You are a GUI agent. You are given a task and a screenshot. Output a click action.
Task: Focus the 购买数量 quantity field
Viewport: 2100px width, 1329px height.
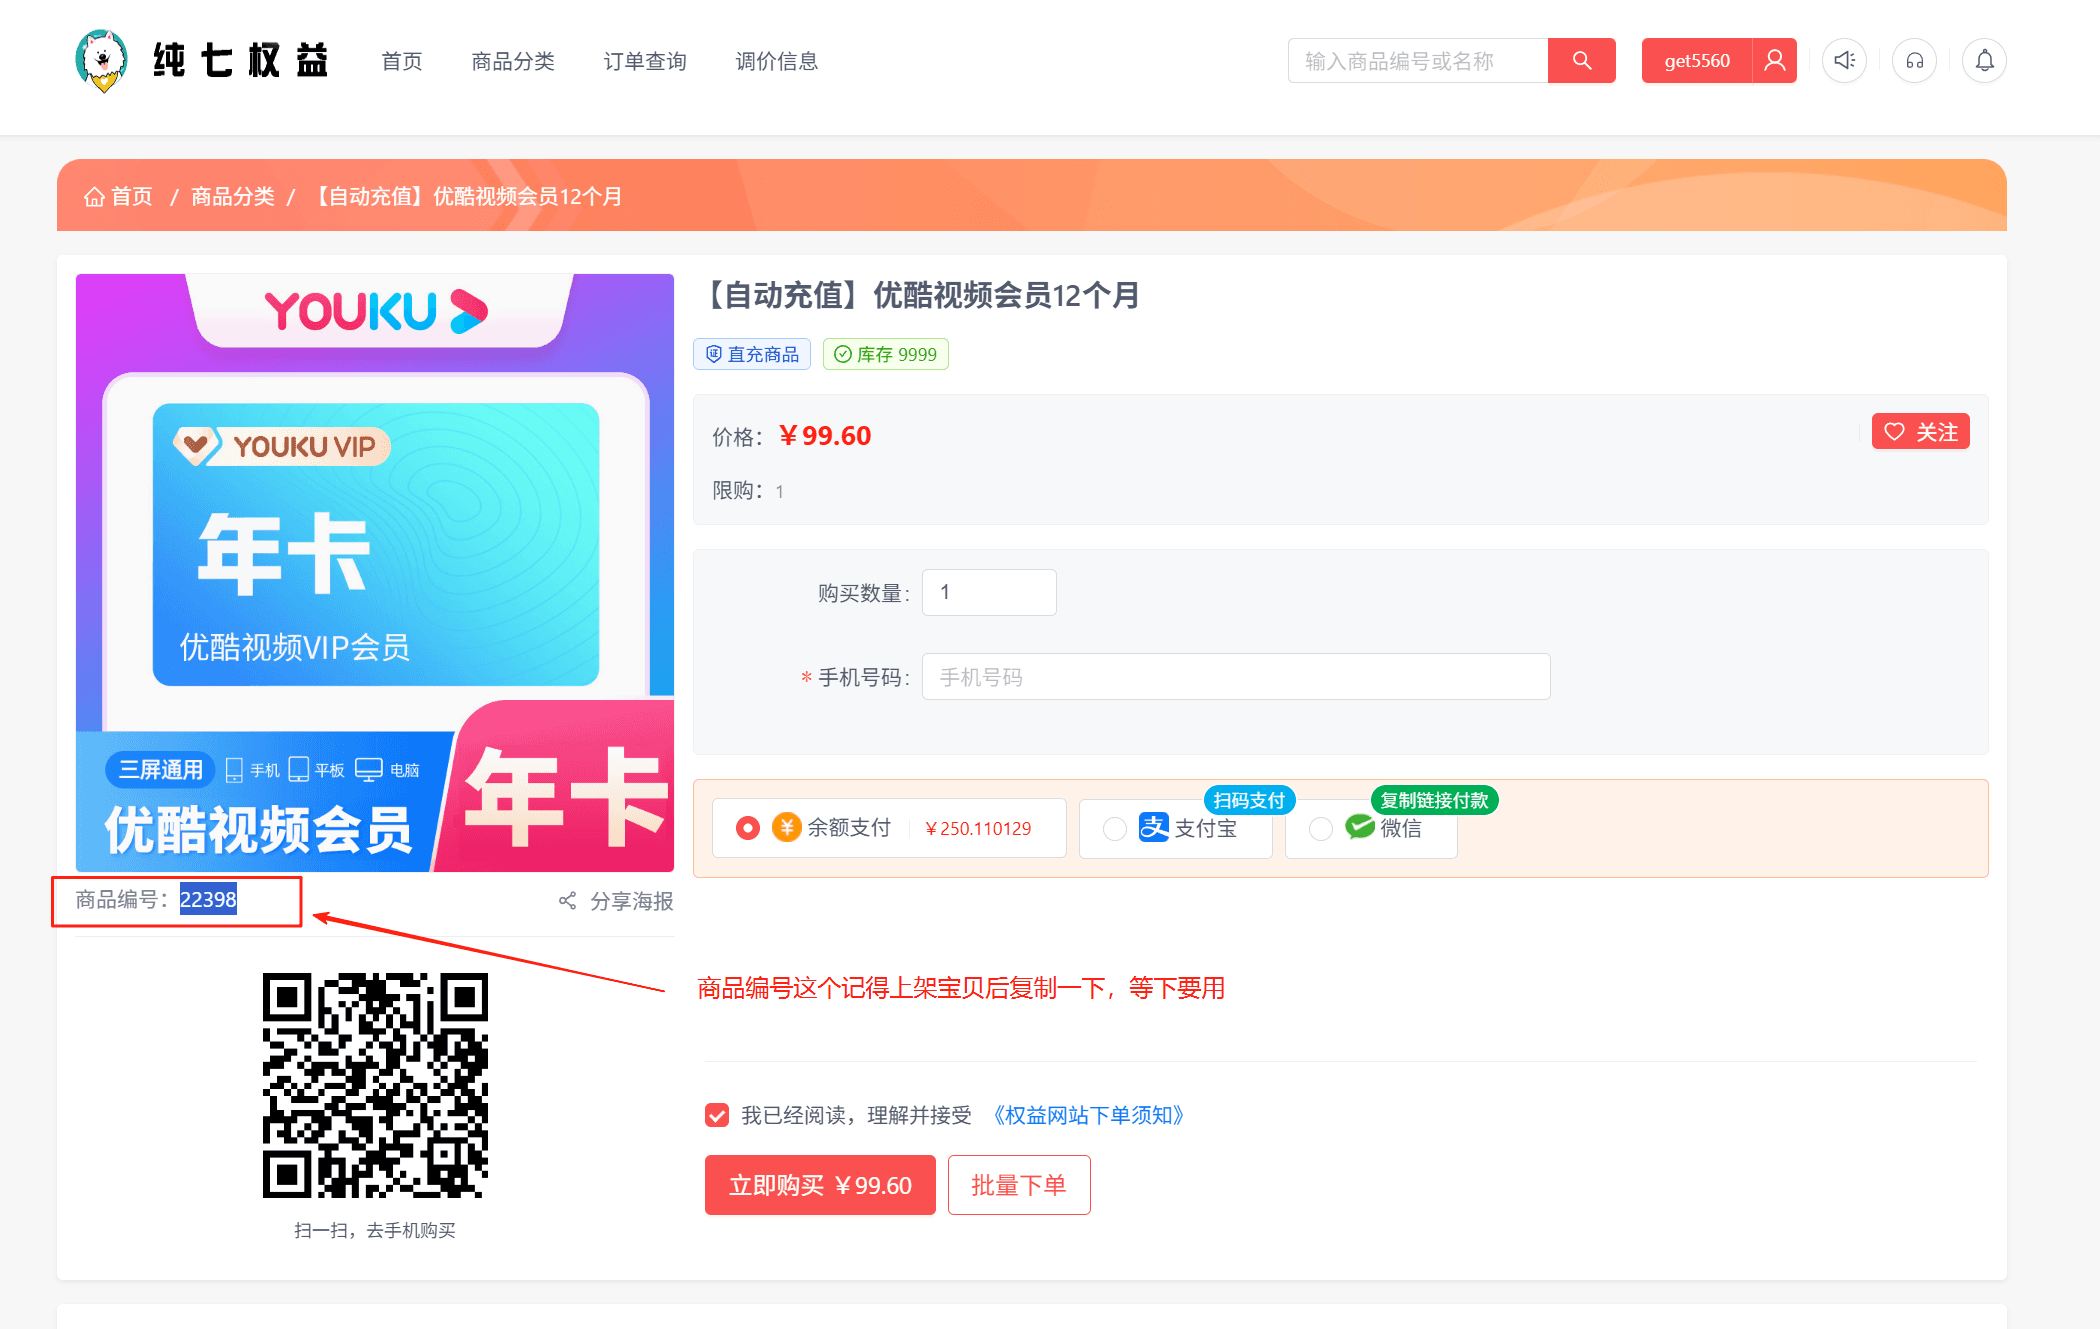click(x=989, y=592)
